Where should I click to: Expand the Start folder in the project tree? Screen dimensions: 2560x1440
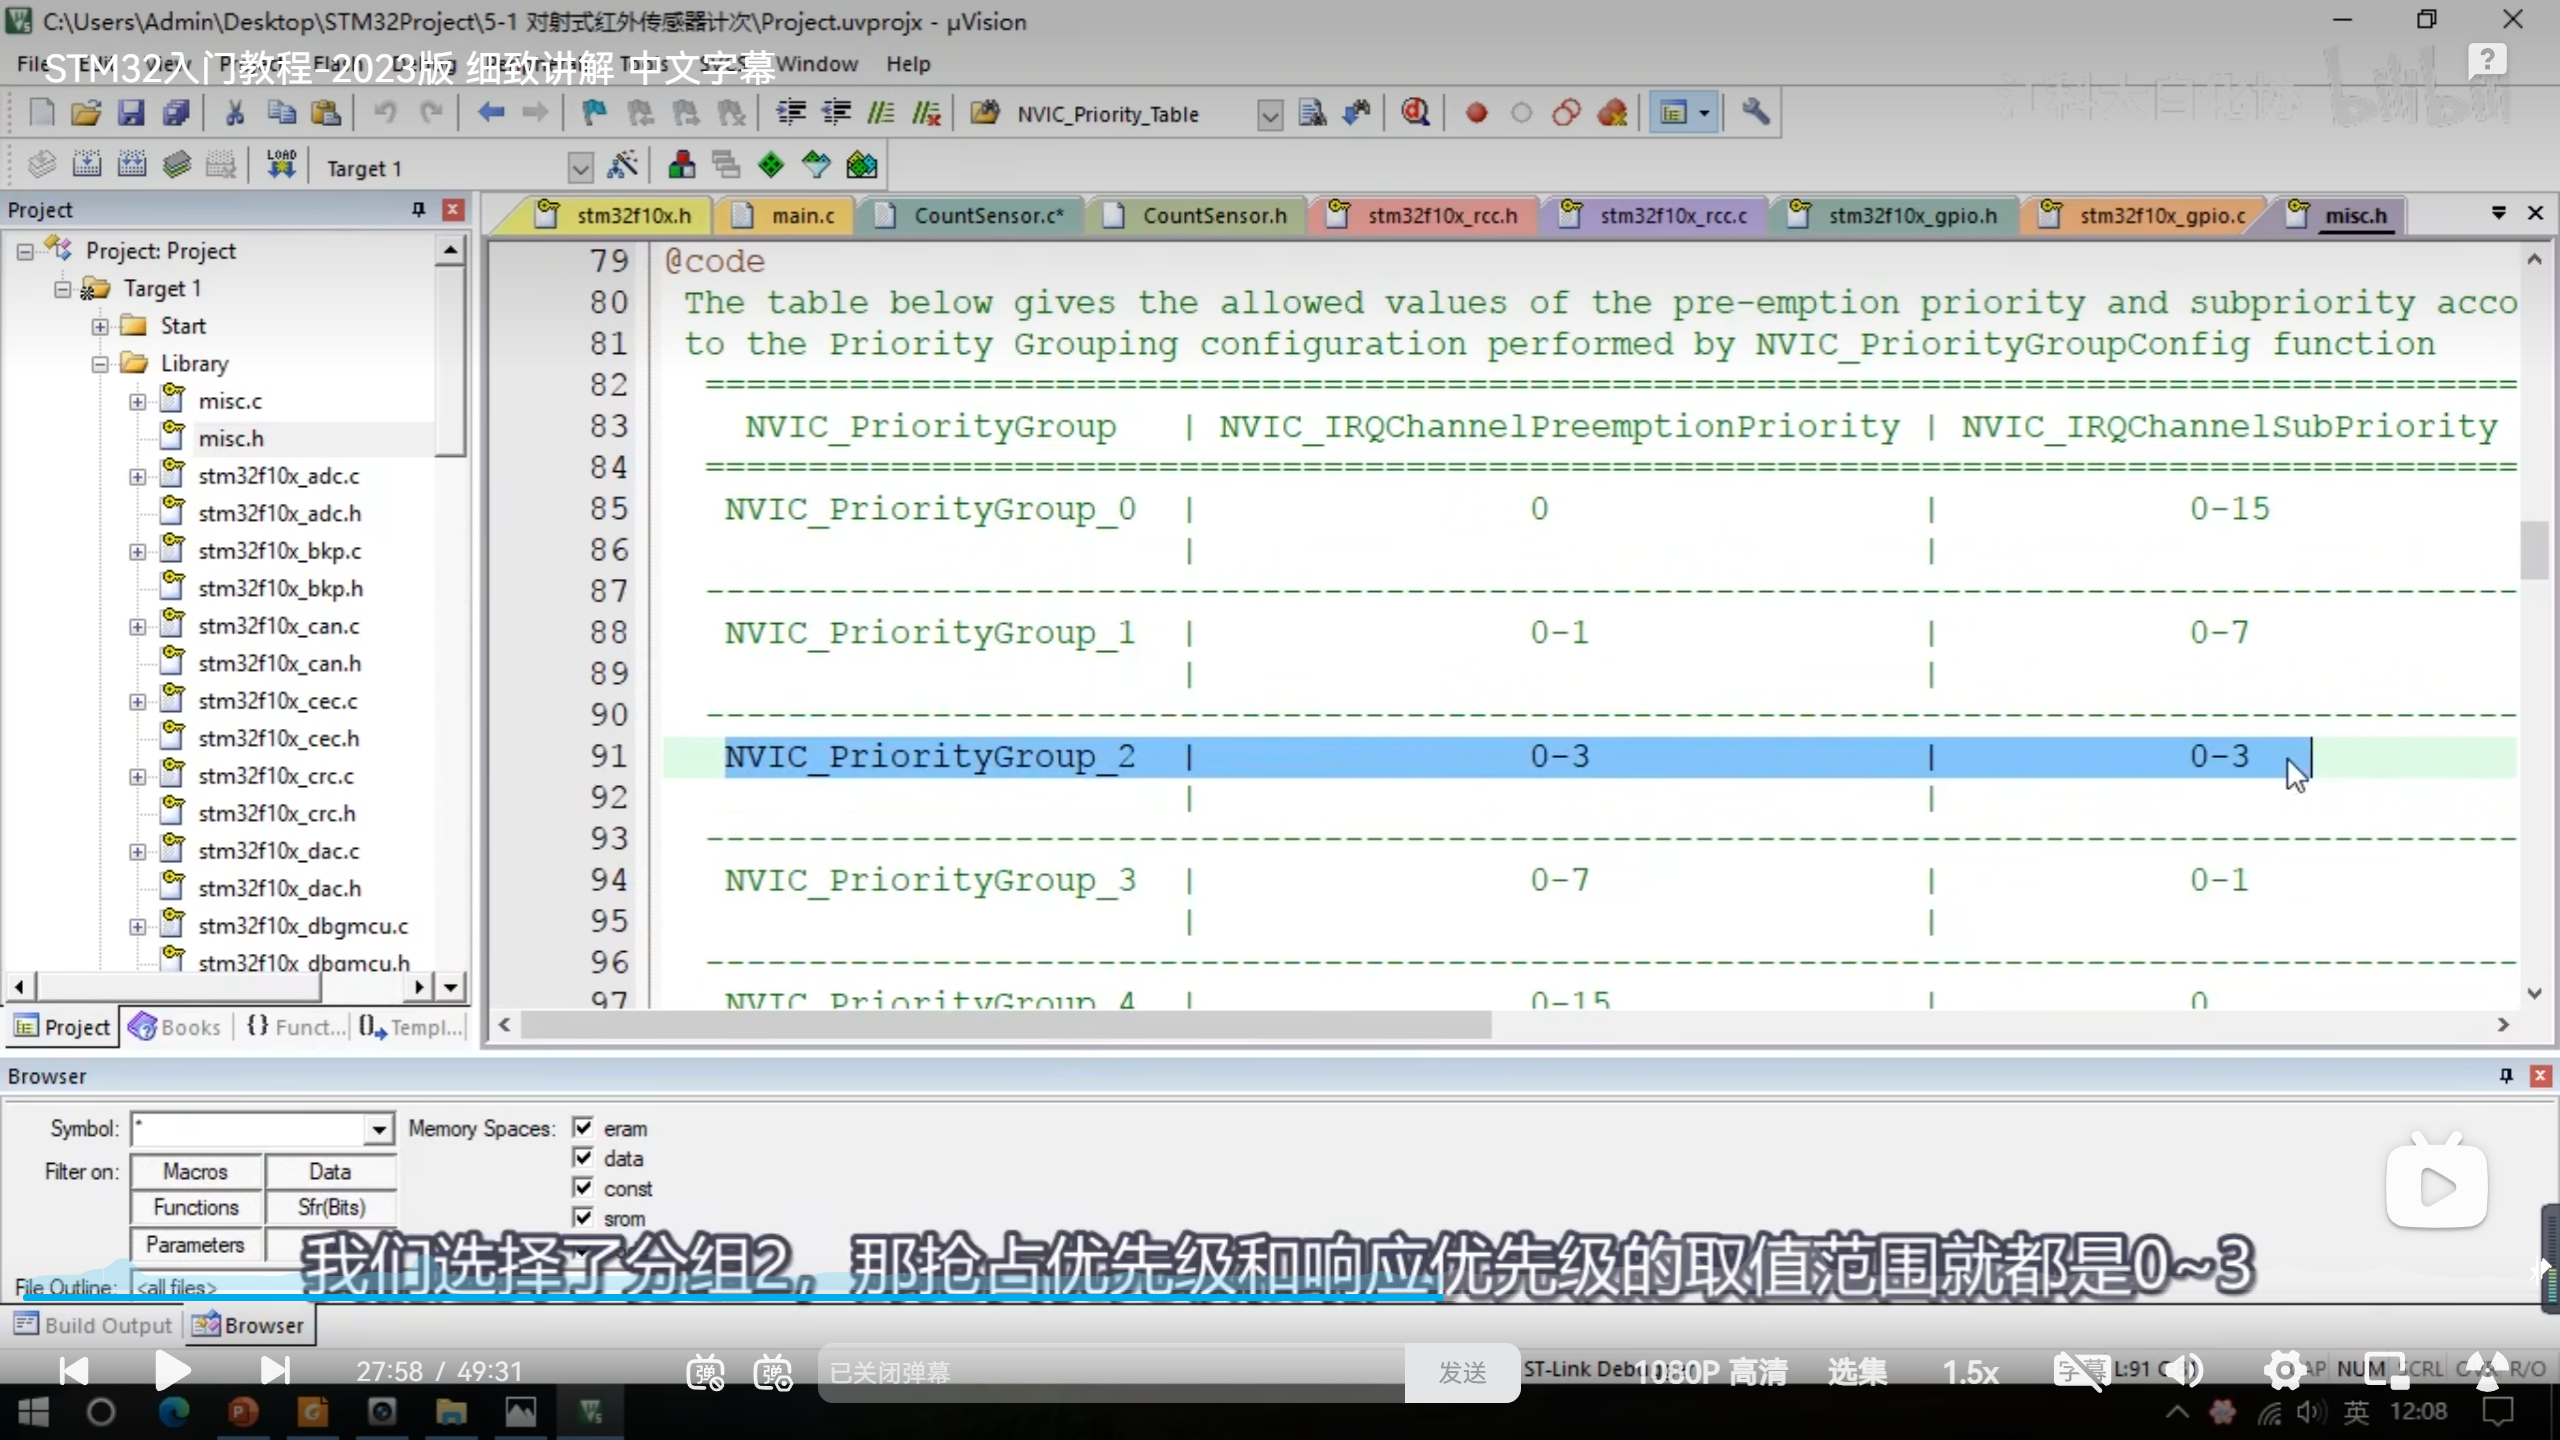click(100, 327)
